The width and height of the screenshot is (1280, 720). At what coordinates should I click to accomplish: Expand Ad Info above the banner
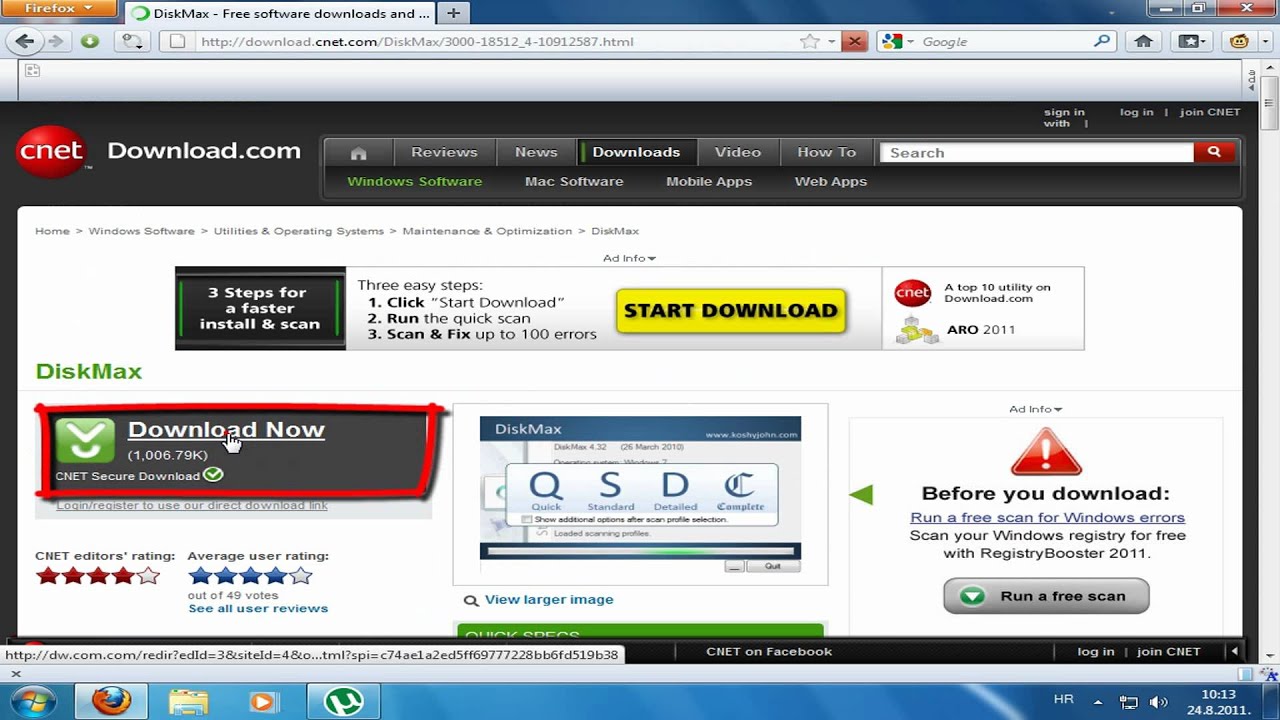(x=629, y=258)
